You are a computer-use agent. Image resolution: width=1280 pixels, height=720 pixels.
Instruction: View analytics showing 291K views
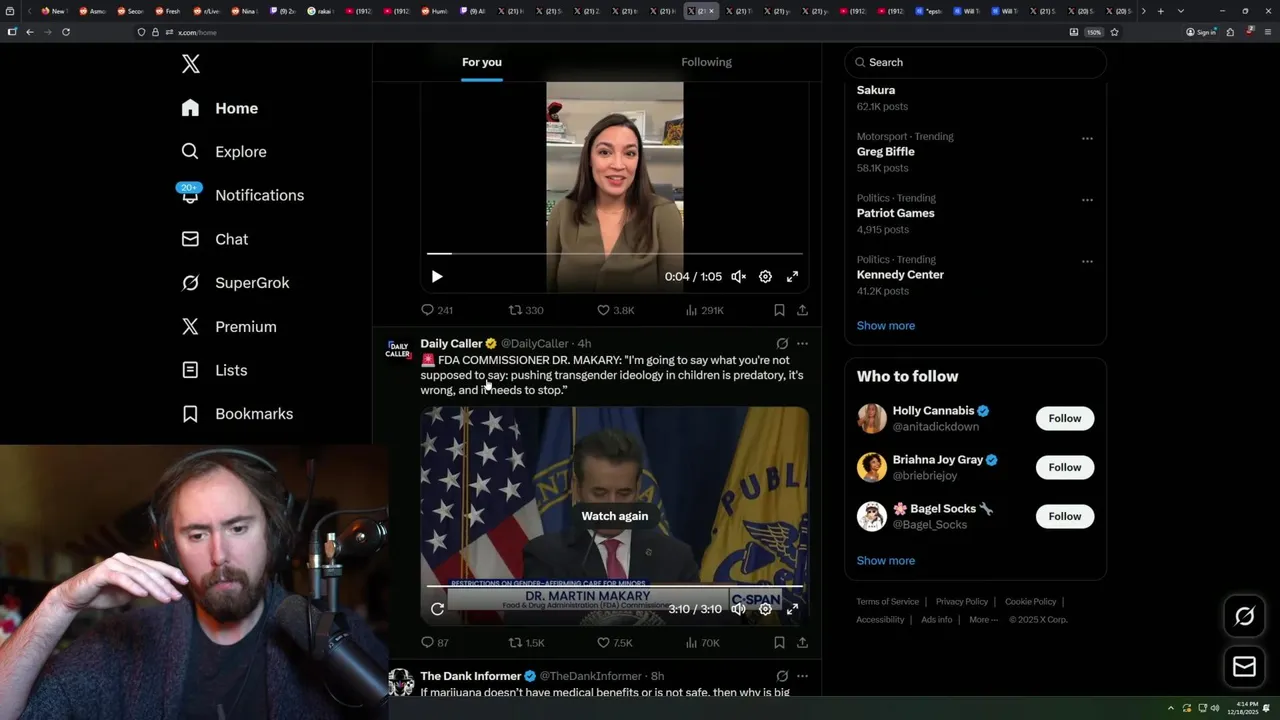click(x=705, y=310)
